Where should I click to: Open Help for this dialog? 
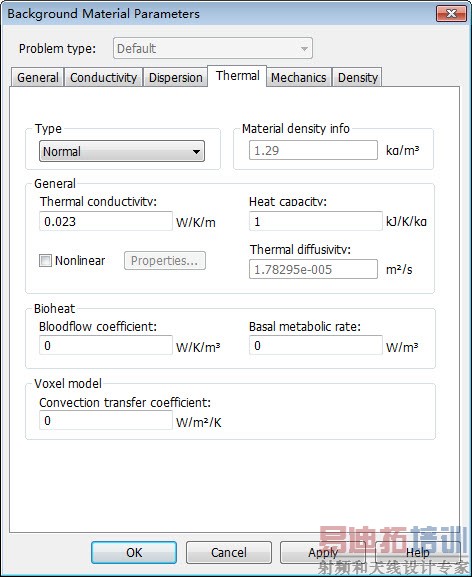(417, 552)
